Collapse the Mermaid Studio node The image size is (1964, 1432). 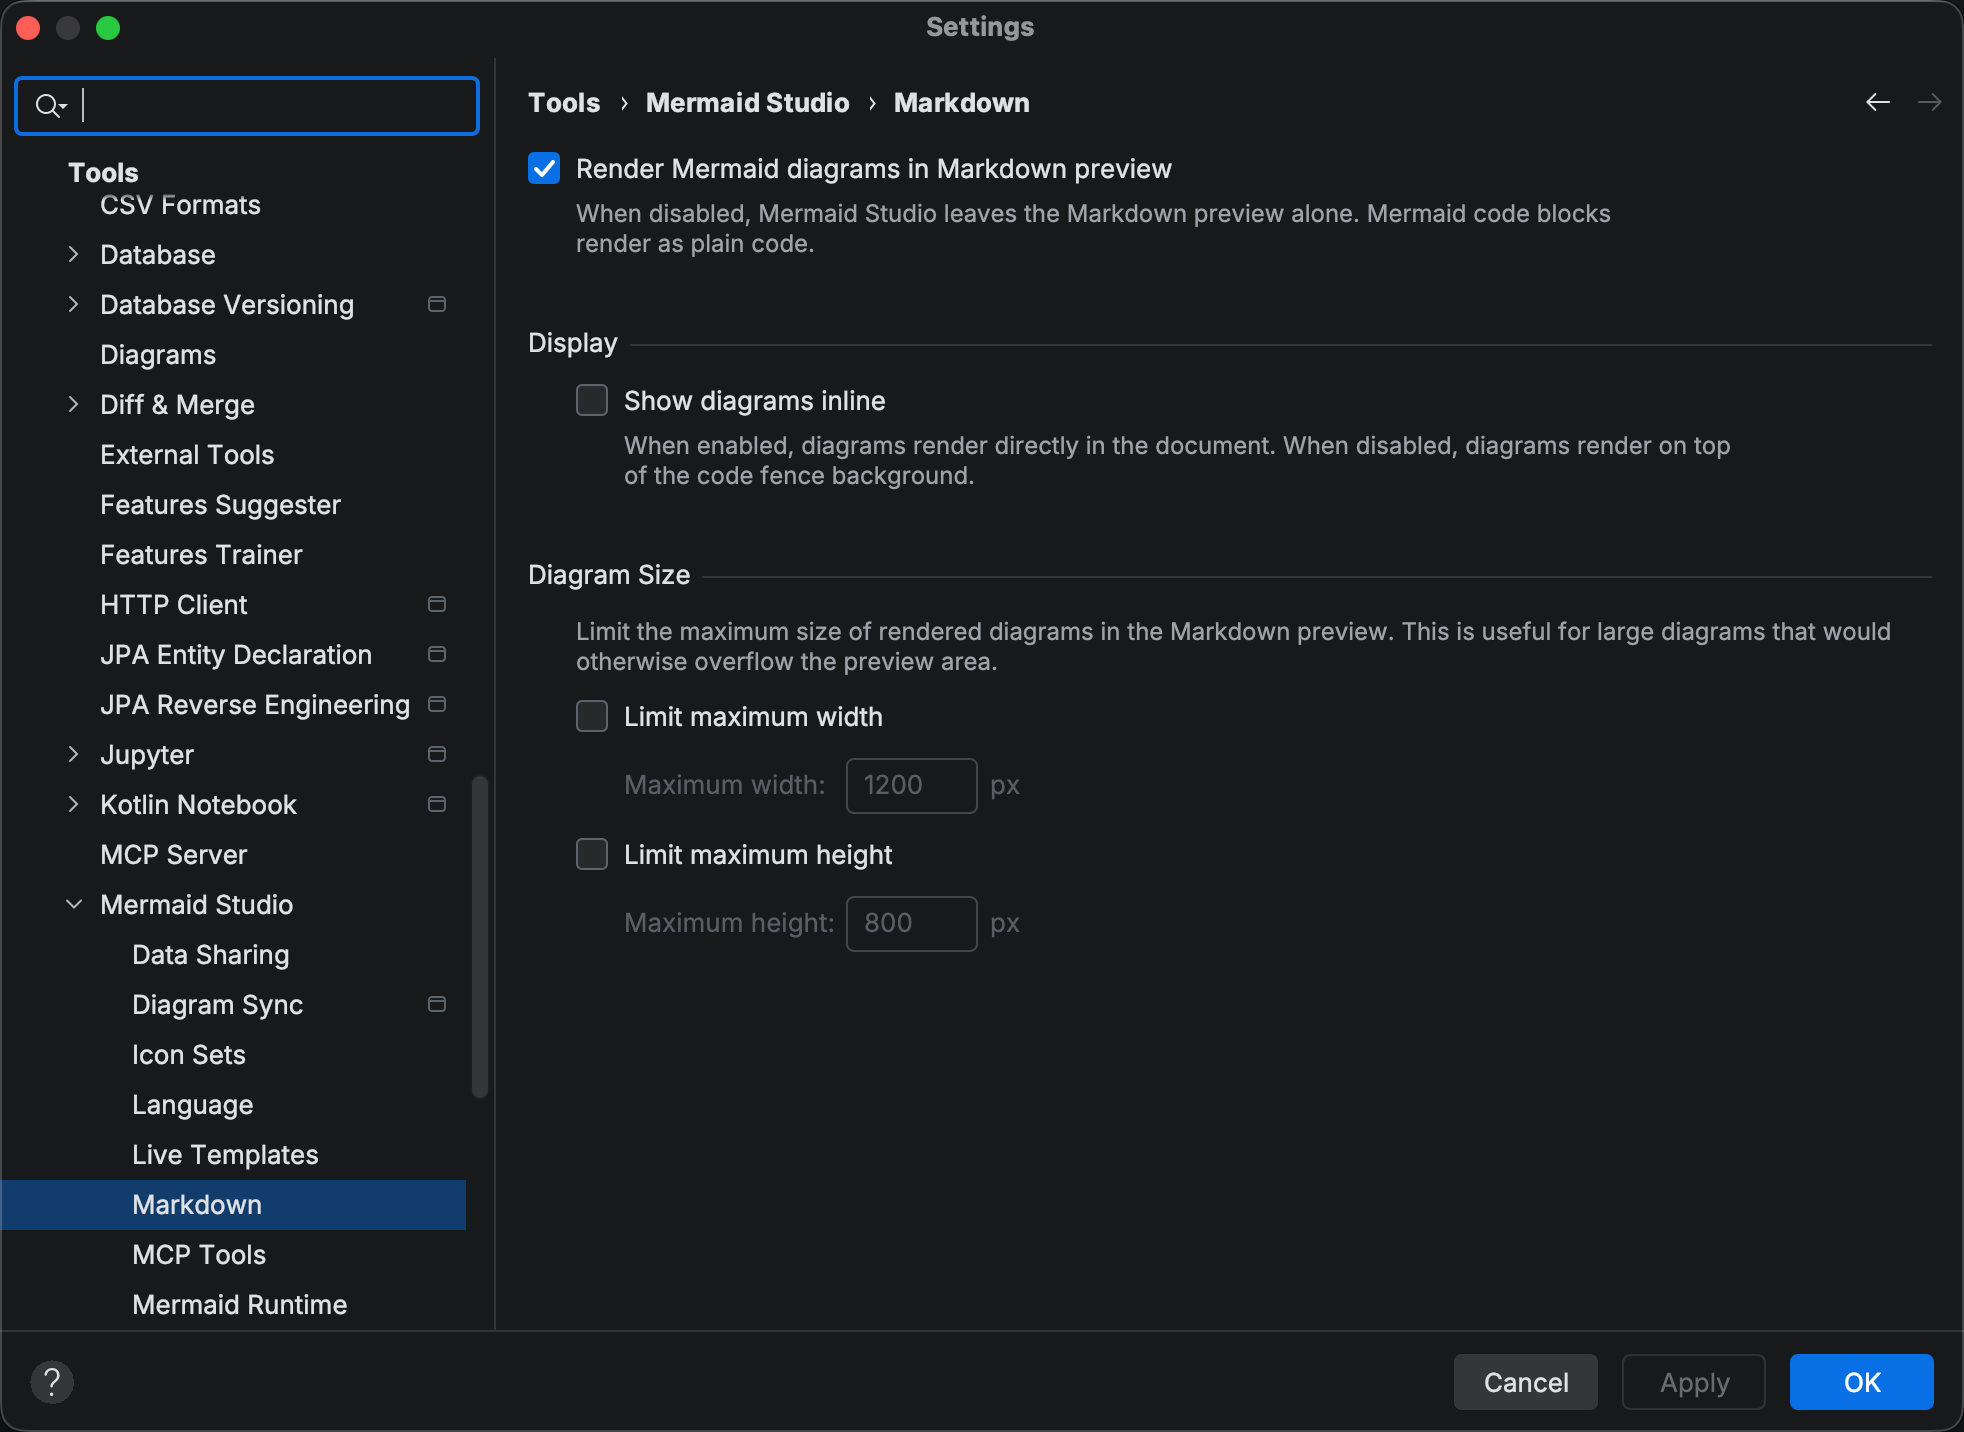click(73, 904)
